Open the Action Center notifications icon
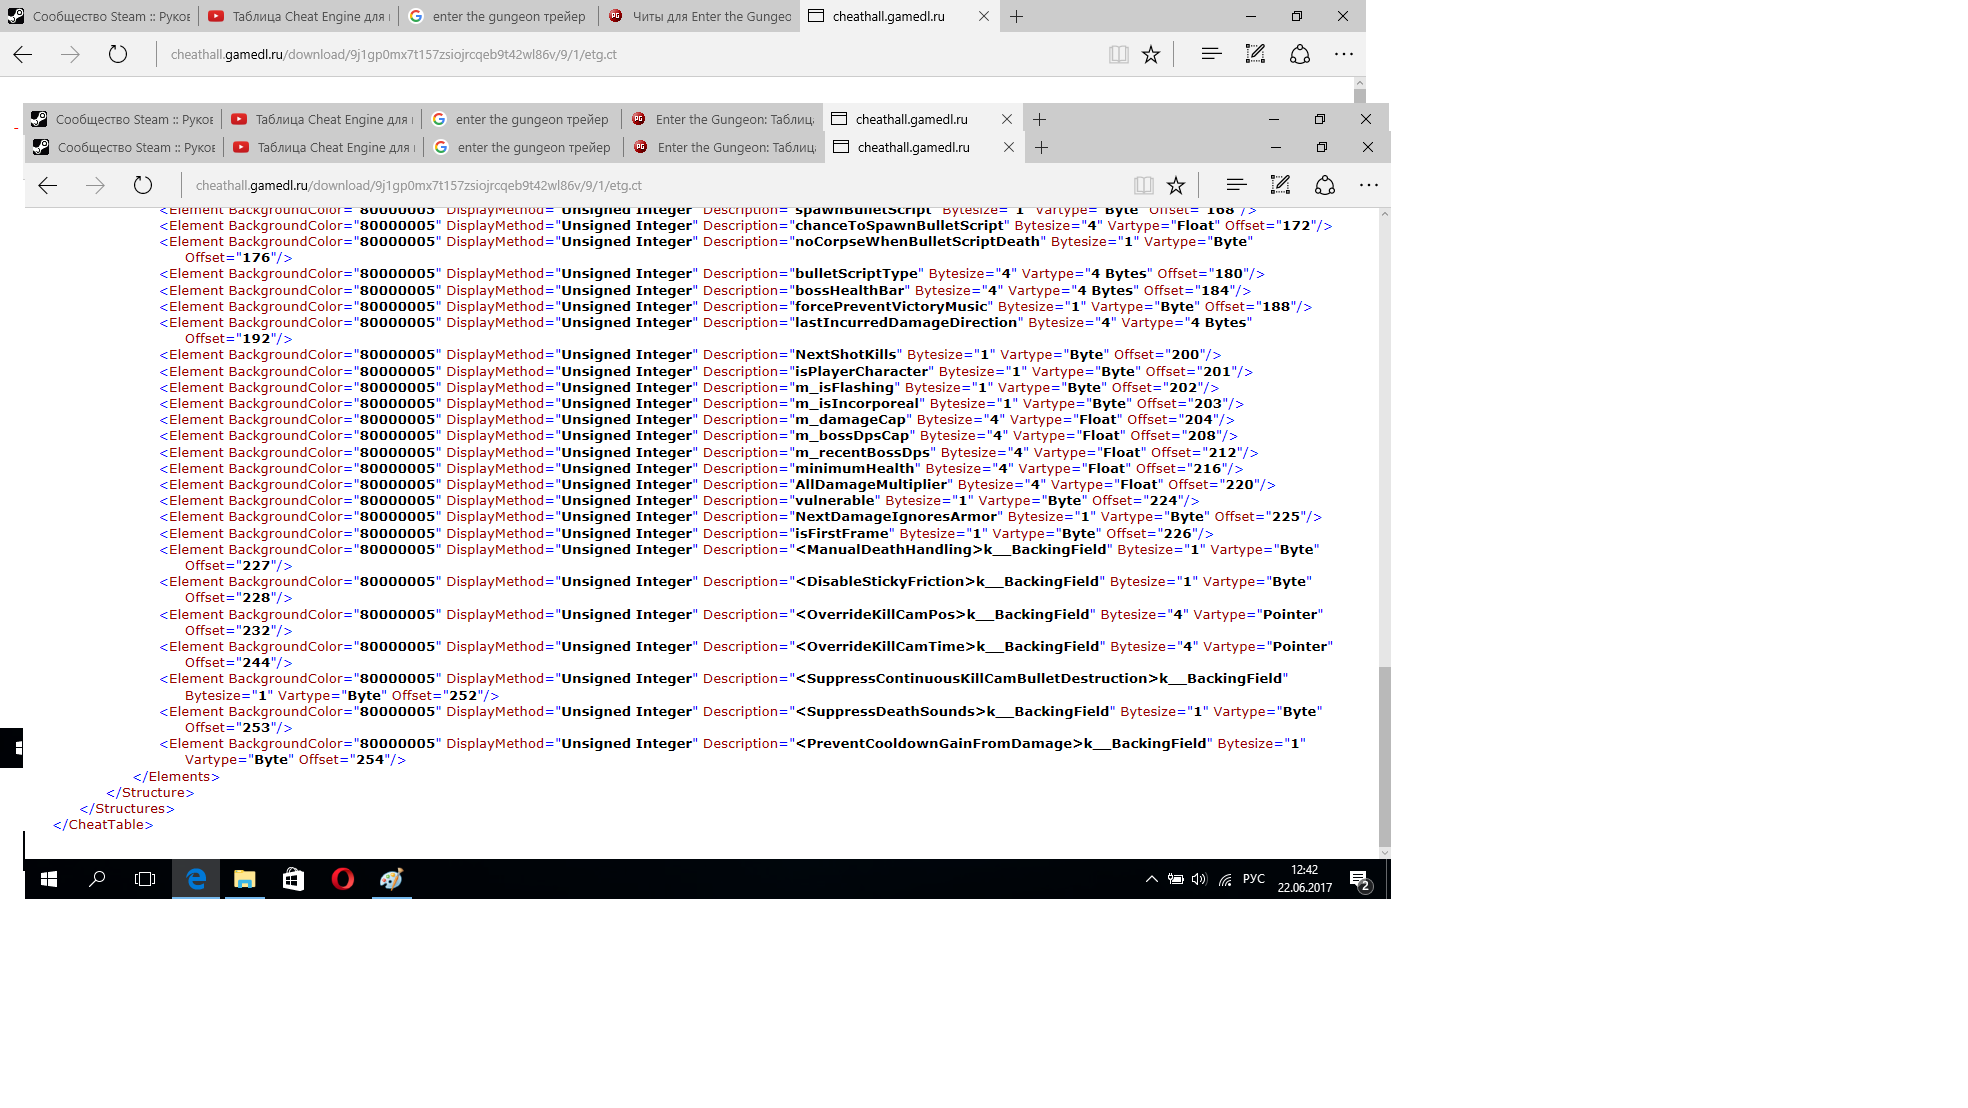Viewport: 1968px width, 1108px height. pos(1359,879)
